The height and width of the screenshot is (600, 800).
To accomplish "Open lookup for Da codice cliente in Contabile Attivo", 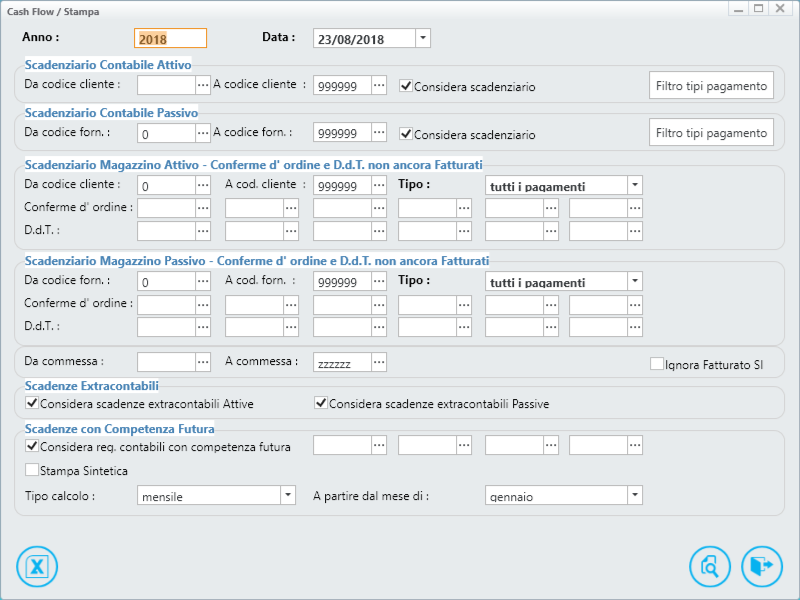I will (203, 85).
